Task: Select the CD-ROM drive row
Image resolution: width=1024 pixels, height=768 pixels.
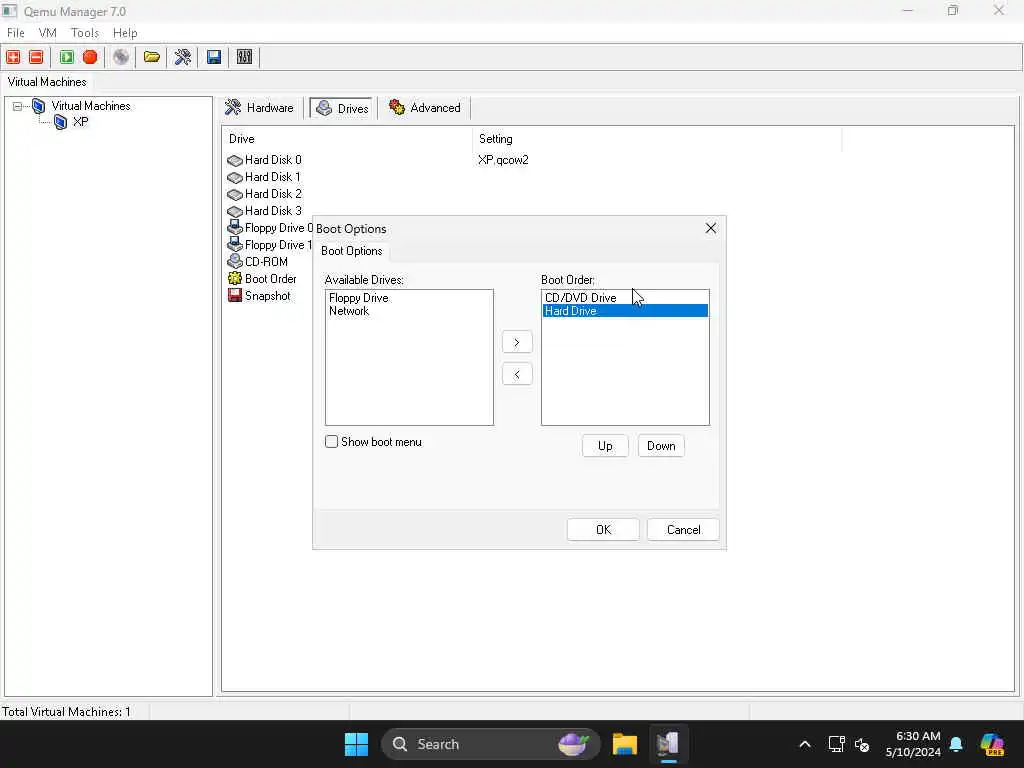Action: pyautogui.click(x=258, y=261)
